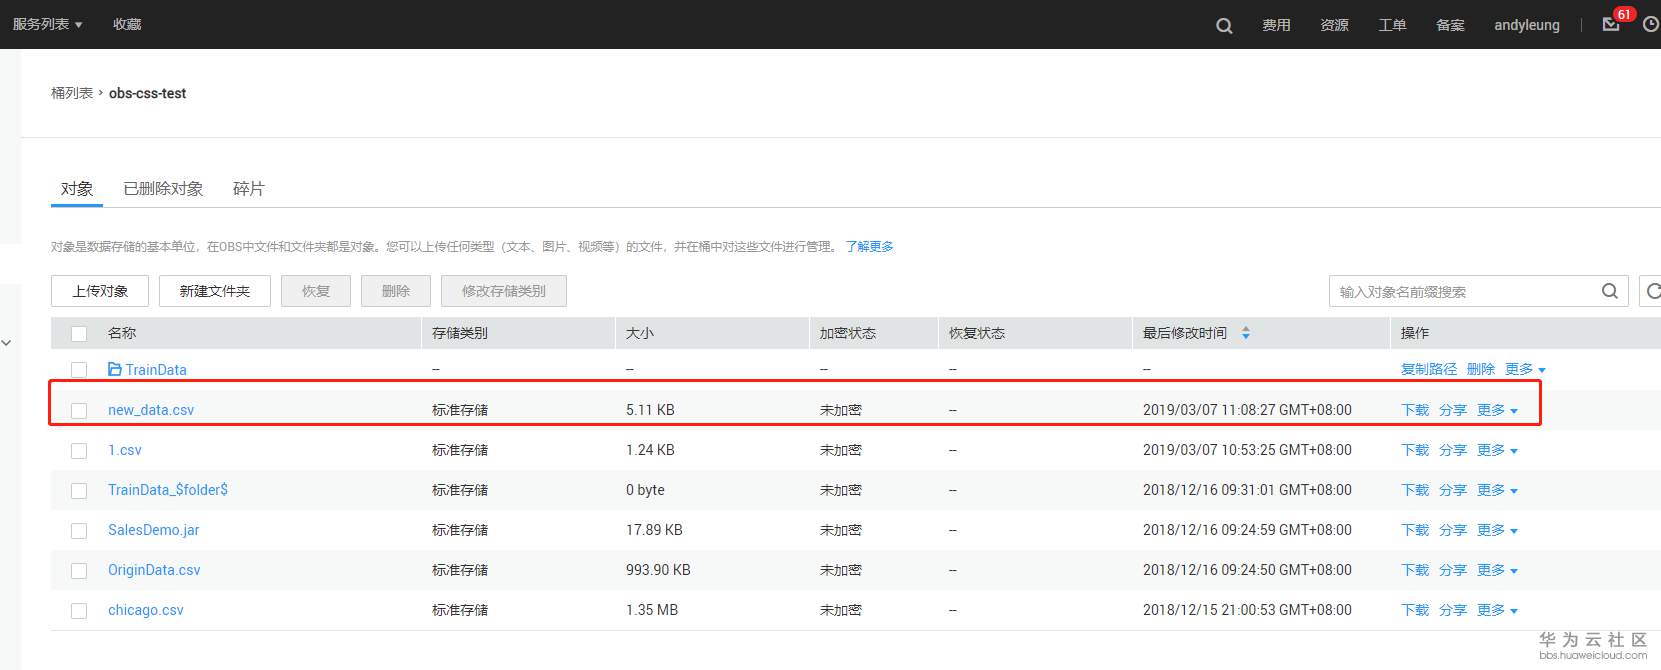This screenshot has width=1661, height=670.
Task: Click the 删除 toolbar button
Action: coord(396,291)
